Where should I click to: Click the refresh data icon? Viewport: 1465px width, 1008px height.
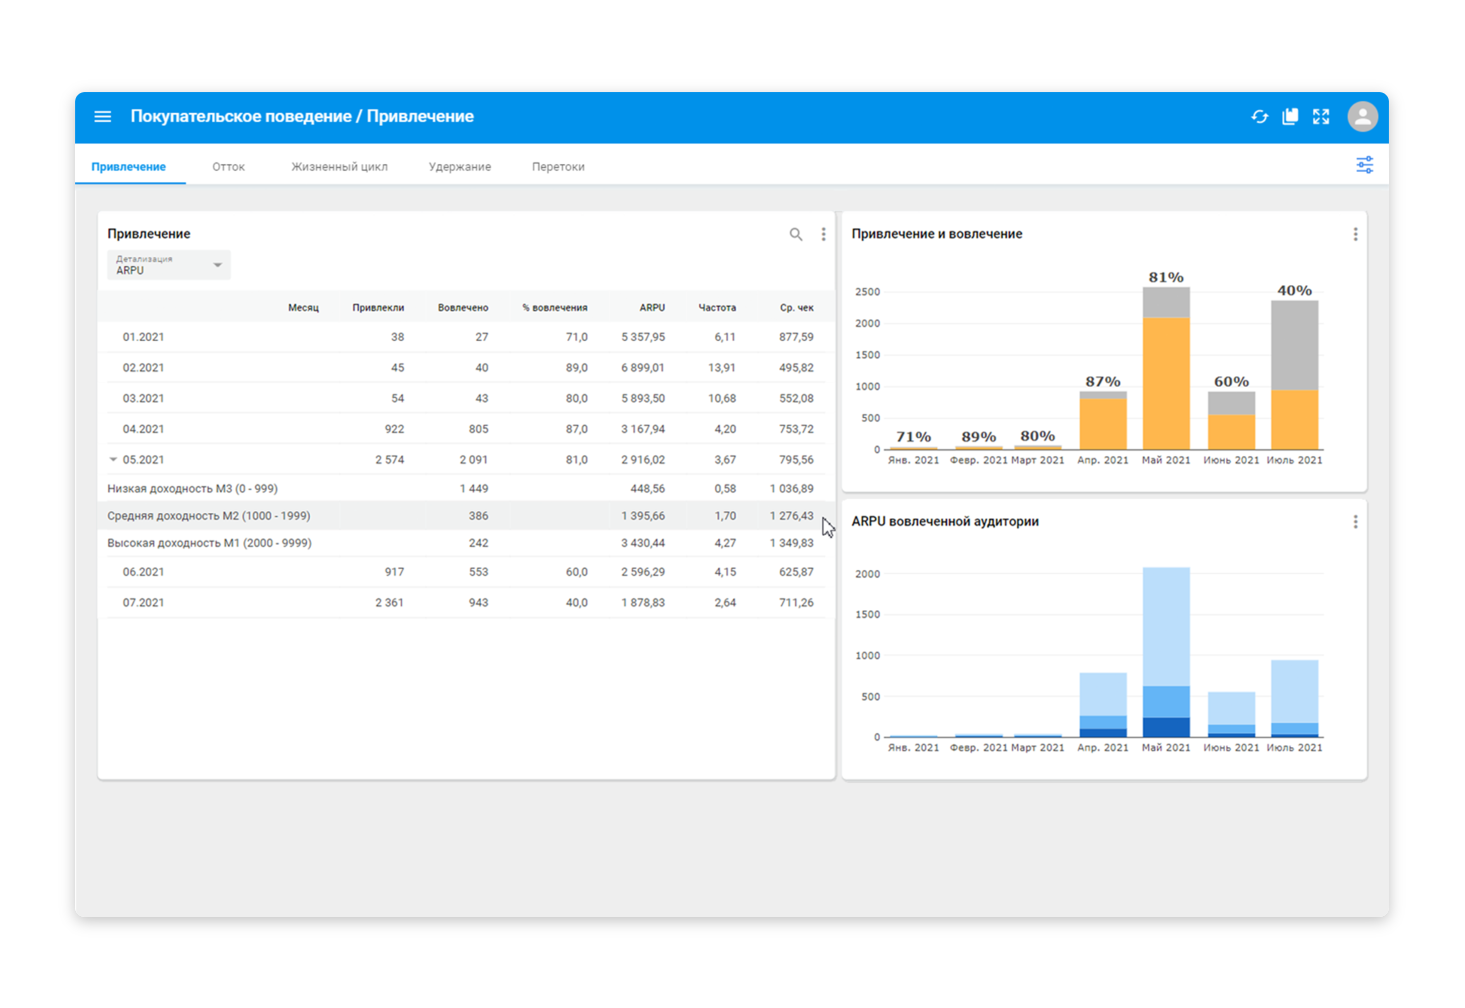(x=1259, y=117)
